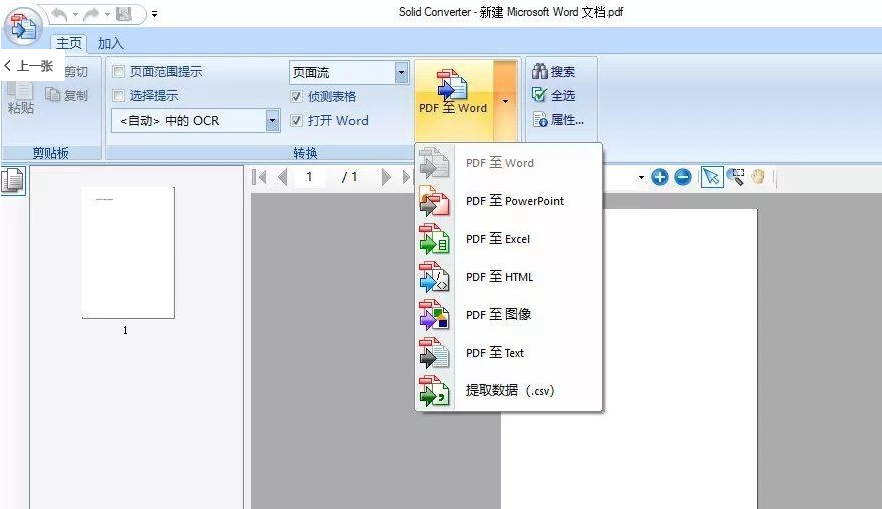Image resolution: width=882 pixels, height=509 pixels.
Task: Select 提取数据 (.csv) menu item
Action: click(x=508, y=390)
